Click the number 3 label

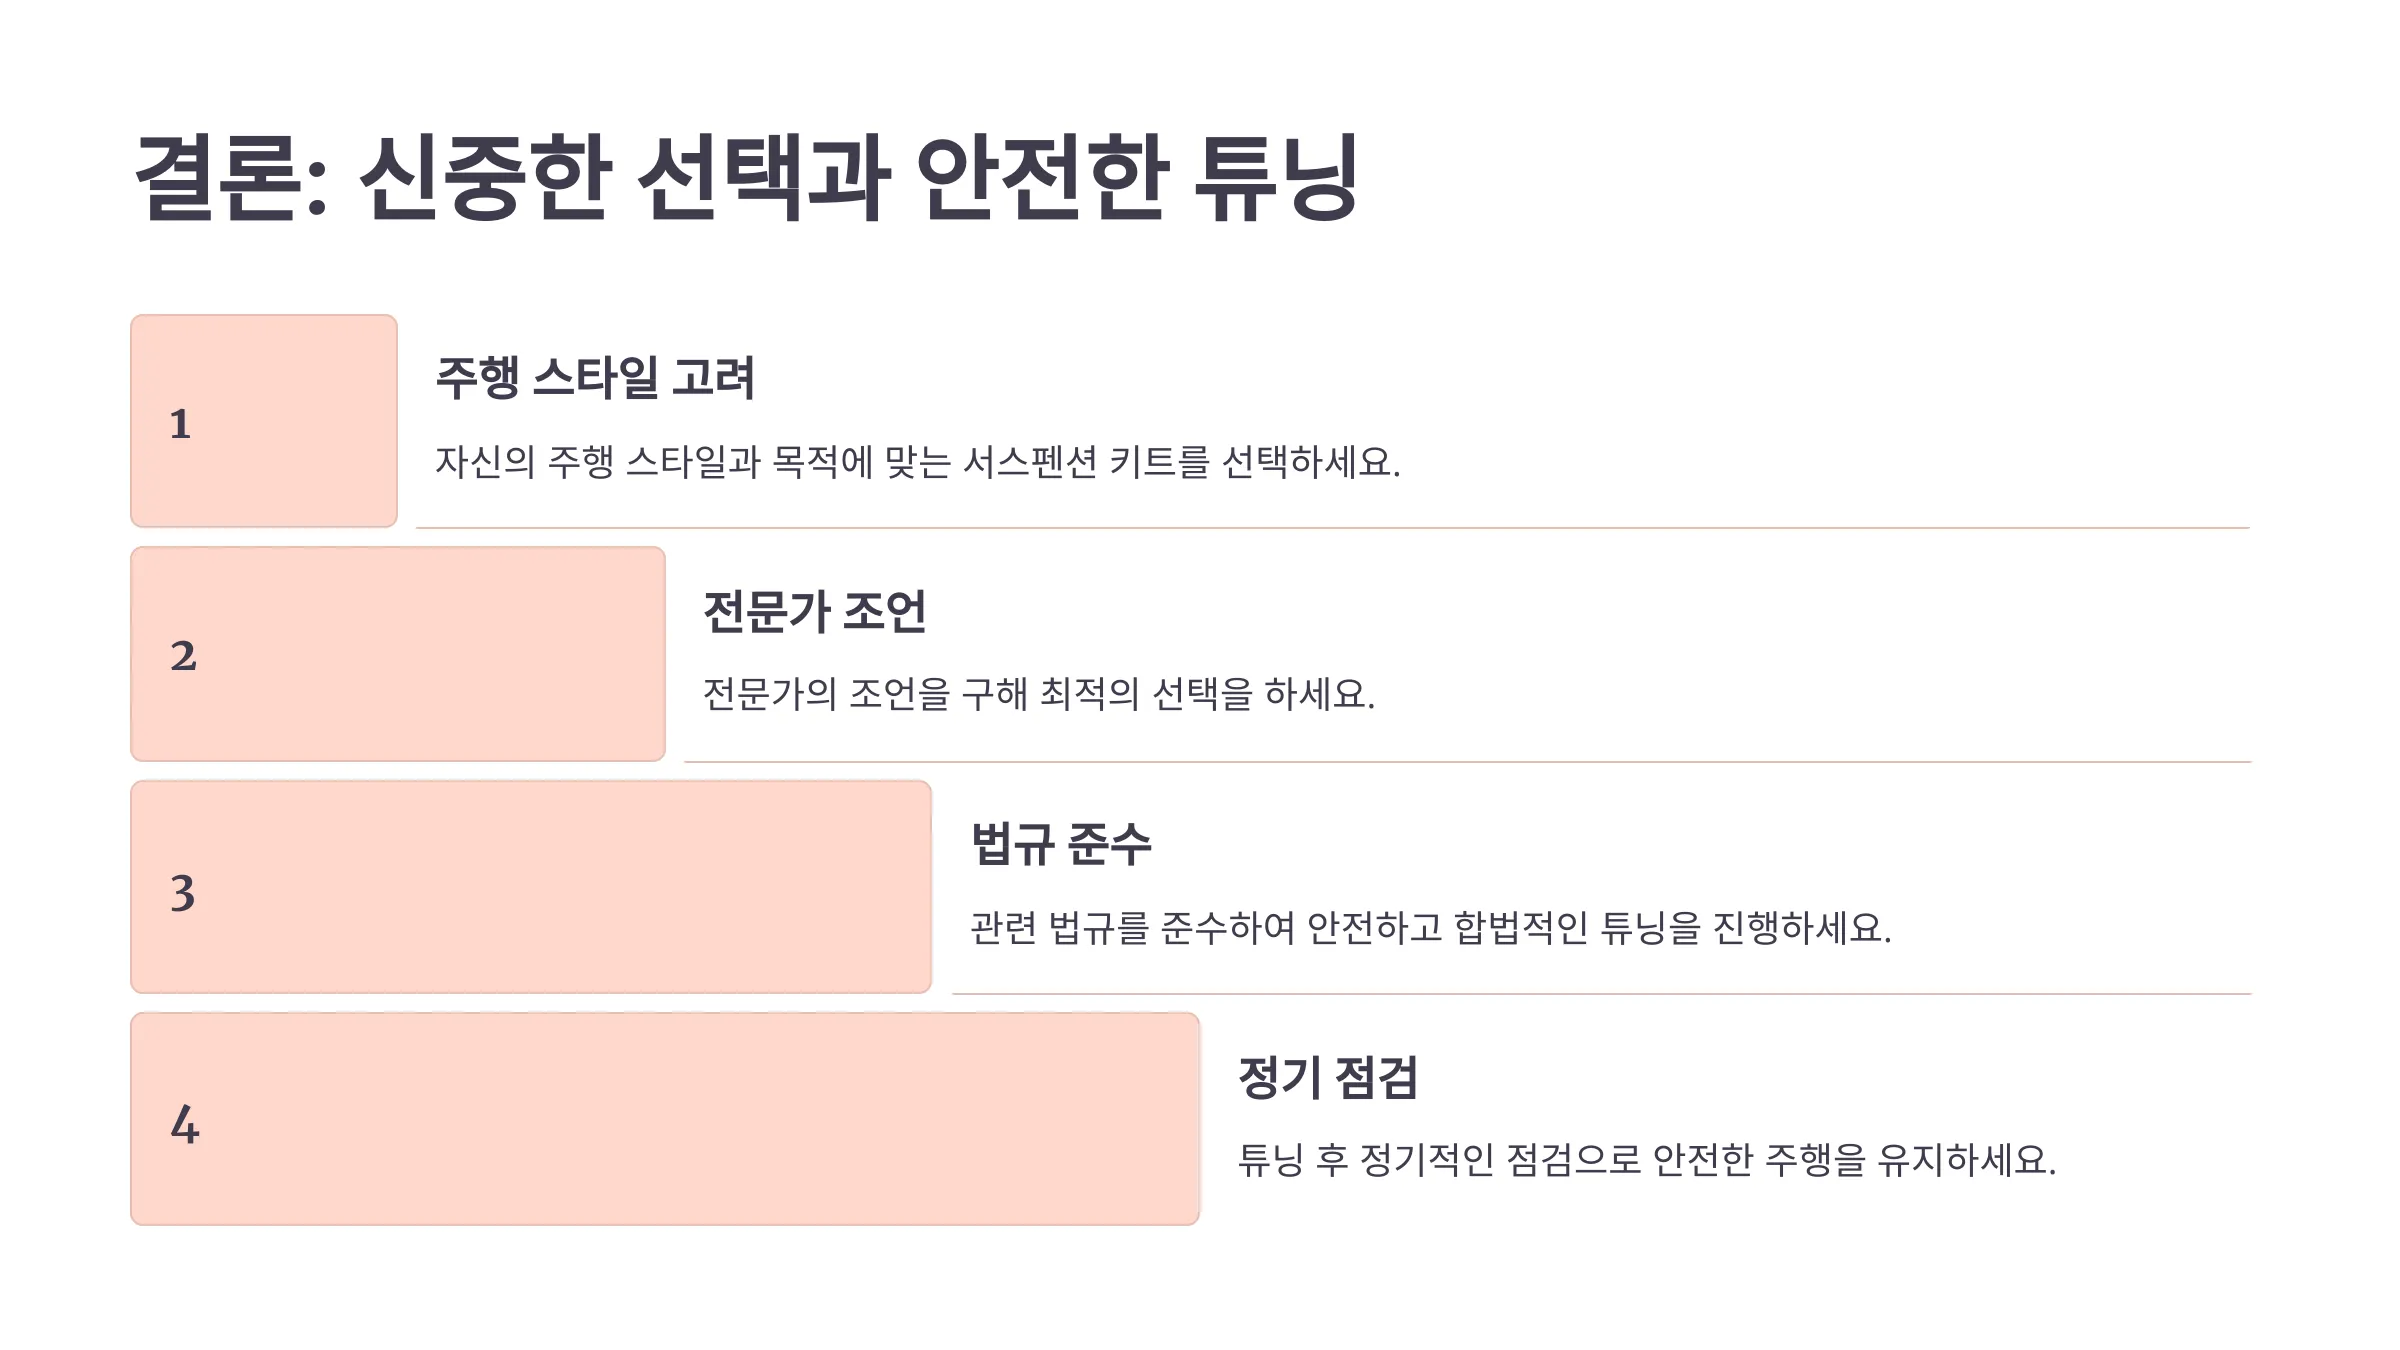pyautogui.click(x=182, y=893)
